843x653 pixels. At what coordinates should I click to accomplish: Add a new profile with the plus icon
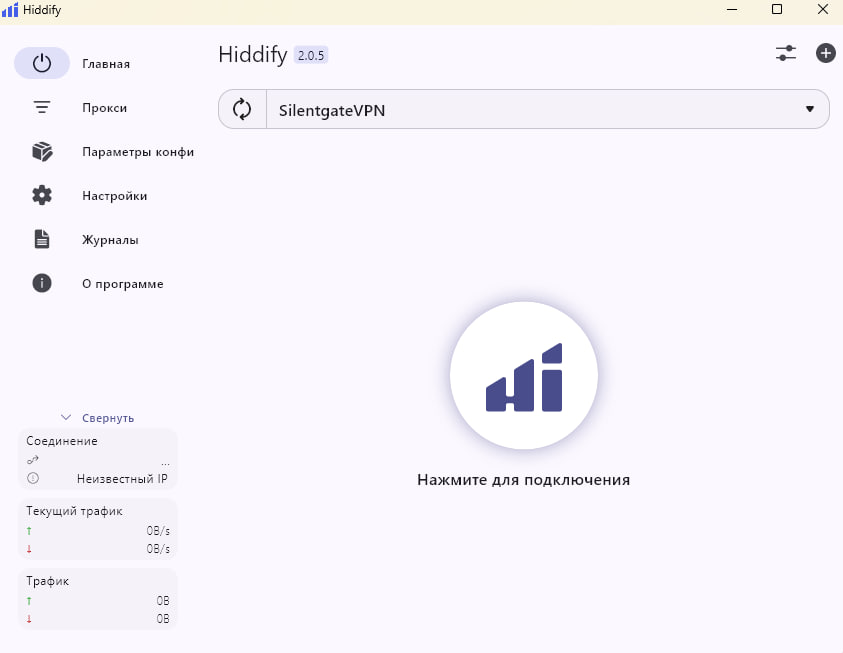coord(826,53)
